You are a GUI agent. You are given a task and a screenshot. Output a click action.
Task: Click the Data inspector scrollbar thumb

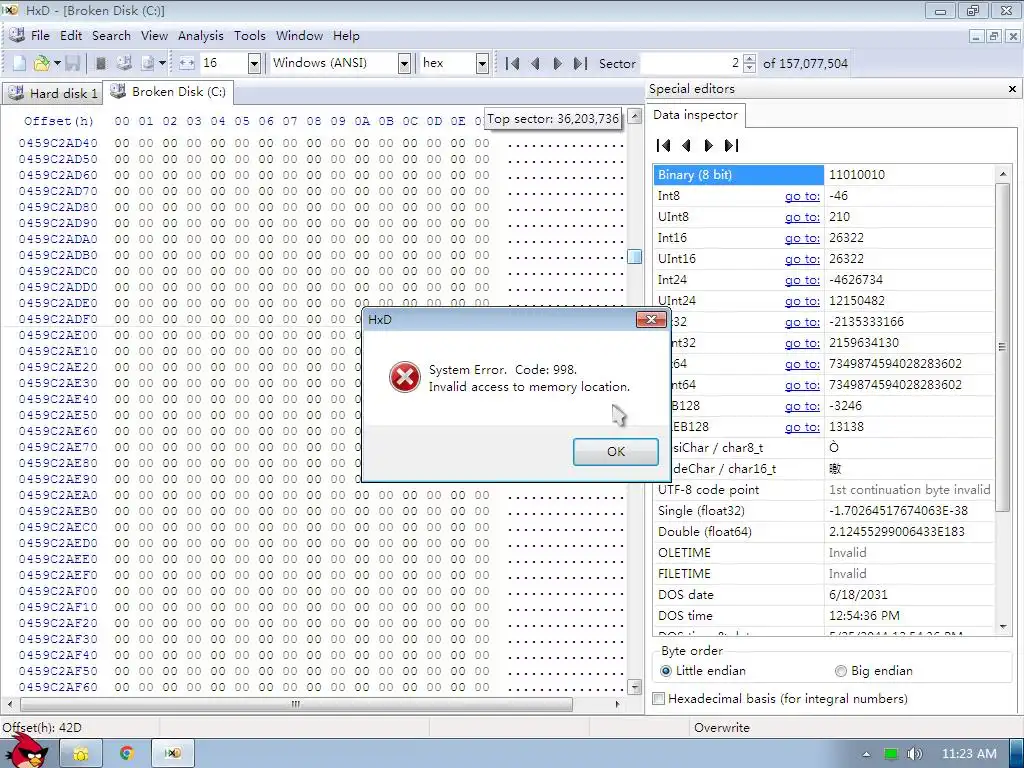click(1002, 347)
